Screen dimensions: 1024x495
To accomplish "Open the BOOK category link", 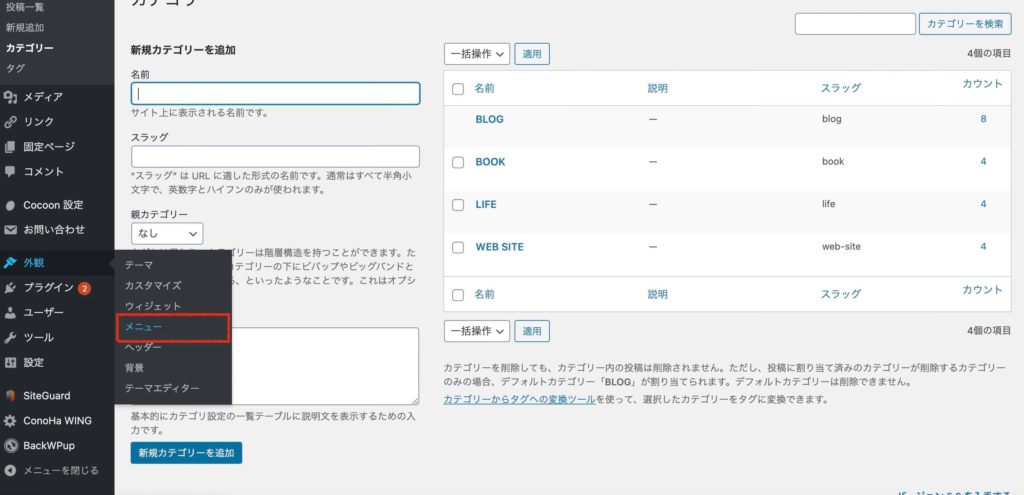I will (490, 162).
